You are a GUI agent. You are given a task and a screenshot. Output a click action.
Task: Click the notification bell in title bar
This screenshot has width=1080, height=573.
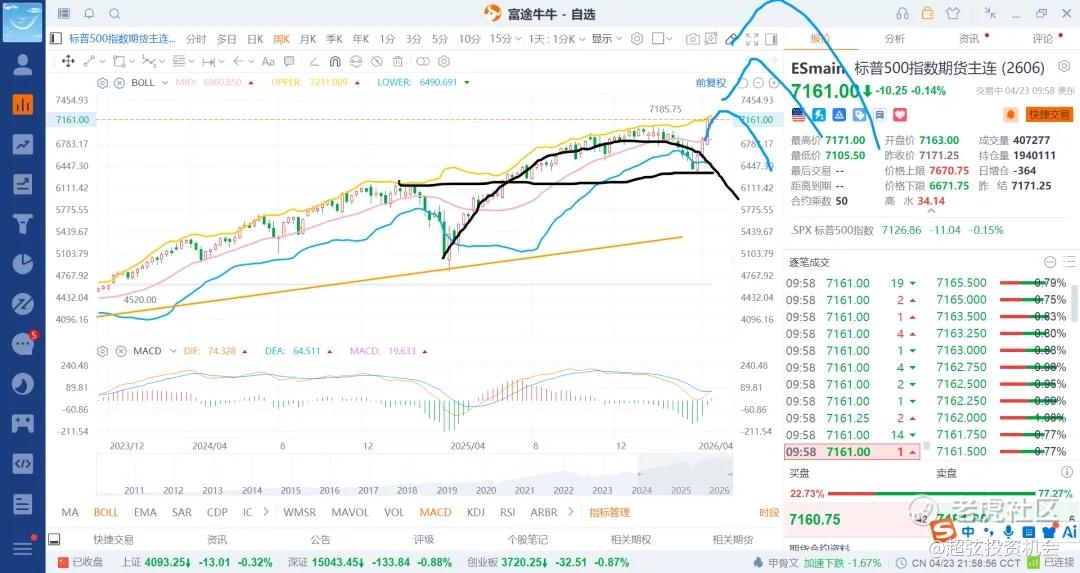(x=90, y=14)
